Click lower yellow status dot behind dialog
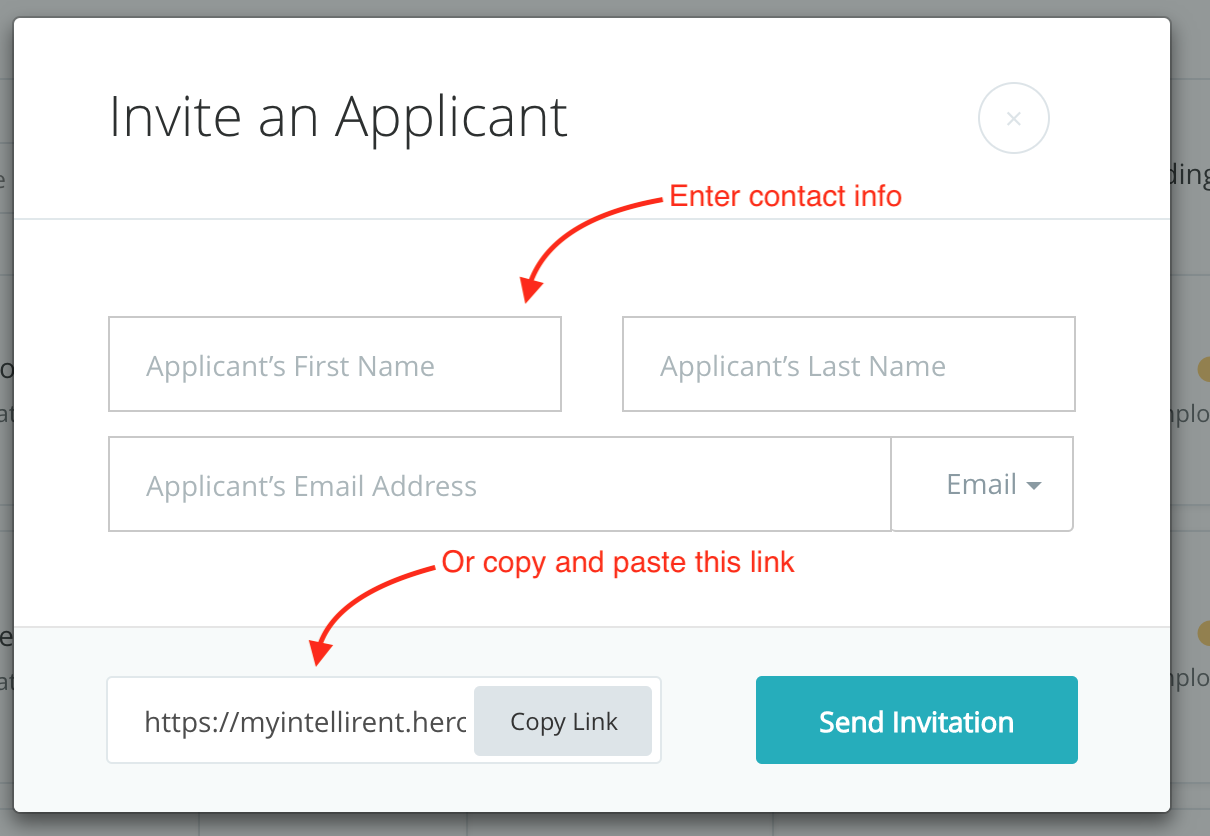Image resolution: width=1210 pixels, height=836 pixels. (1204, 633)
